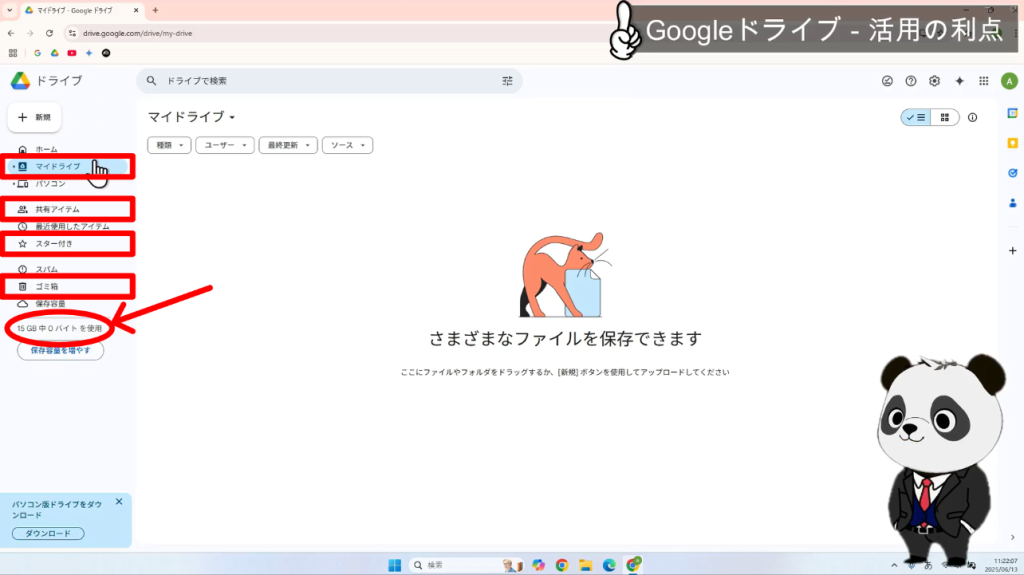Open the tab search chevron in Chrome
Screen dimensions: 1024x575
pos(9,10)
